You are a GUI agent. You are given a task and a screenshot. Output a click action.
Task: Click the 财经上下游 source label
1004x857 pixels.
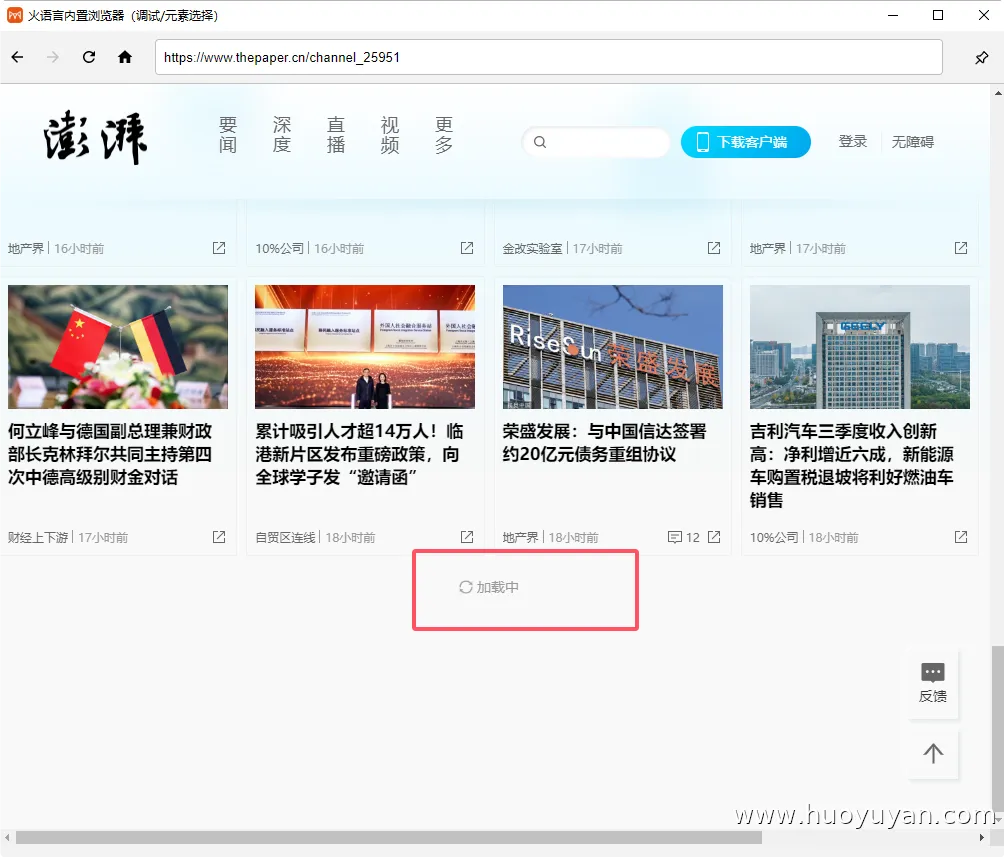pos(38,537)
